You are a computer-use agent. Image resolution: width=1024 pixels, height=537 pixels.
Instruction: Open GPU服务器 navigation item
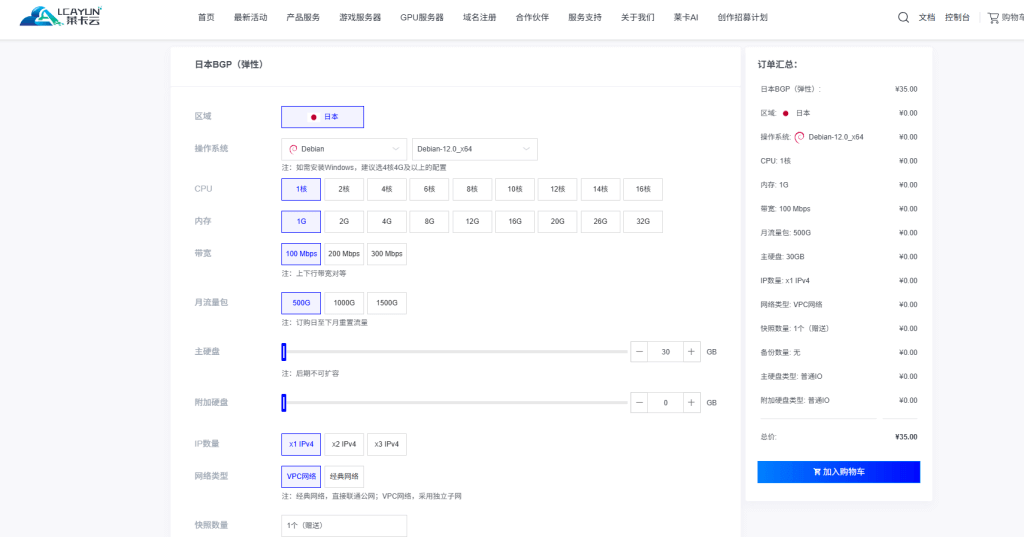tap(422, 18)
